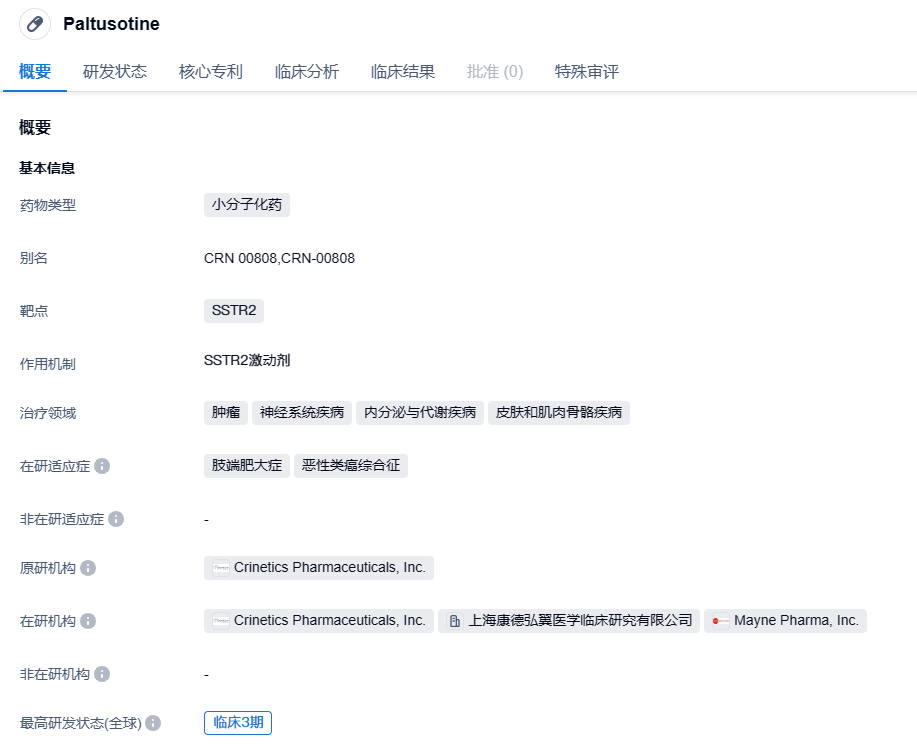The width and height of the screenshot is (917, 751).
Task: Click building icon for 上海康德弘翼医学临床研究有限公司
Action: 455,621
